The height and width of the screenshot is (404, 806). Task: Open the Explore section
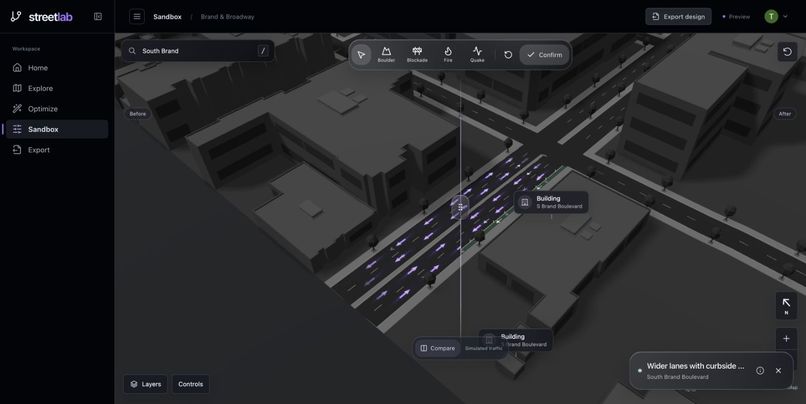57,88
